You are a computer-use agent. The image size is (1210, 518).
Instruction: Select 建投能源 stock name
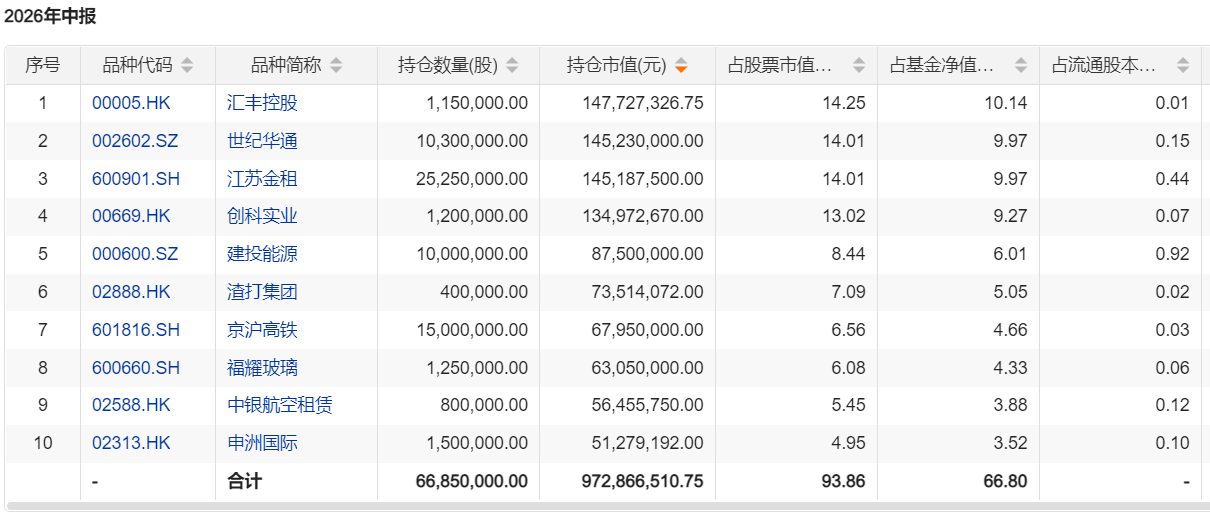pos(262,254)
